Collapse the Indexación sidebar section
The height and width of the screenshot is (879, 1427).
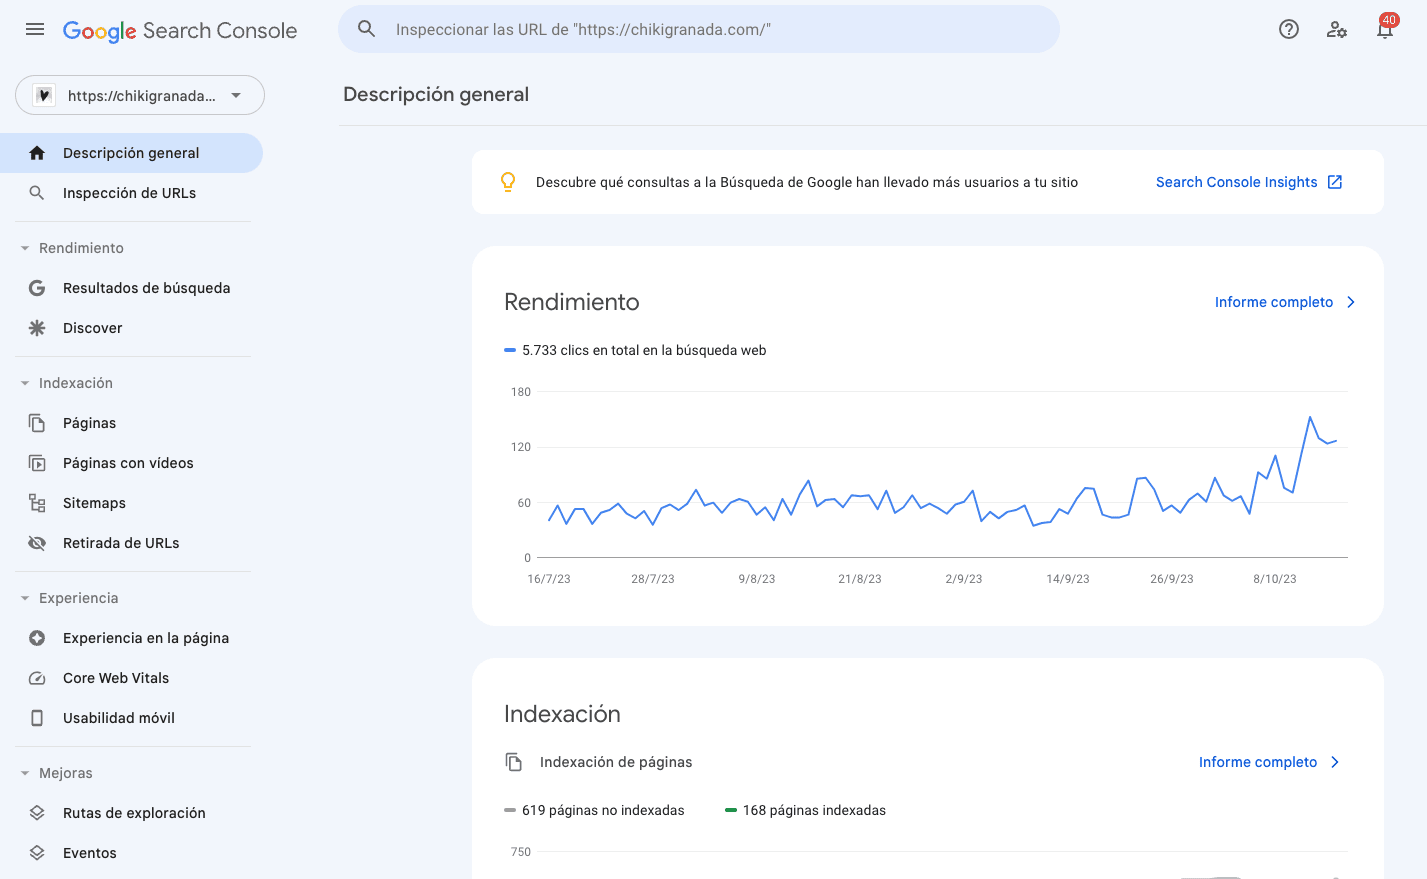coord(25,383)
